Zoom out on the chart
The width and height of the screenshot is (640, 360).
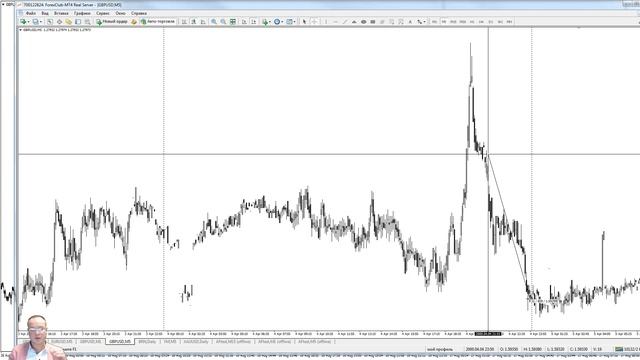(223, 22)
